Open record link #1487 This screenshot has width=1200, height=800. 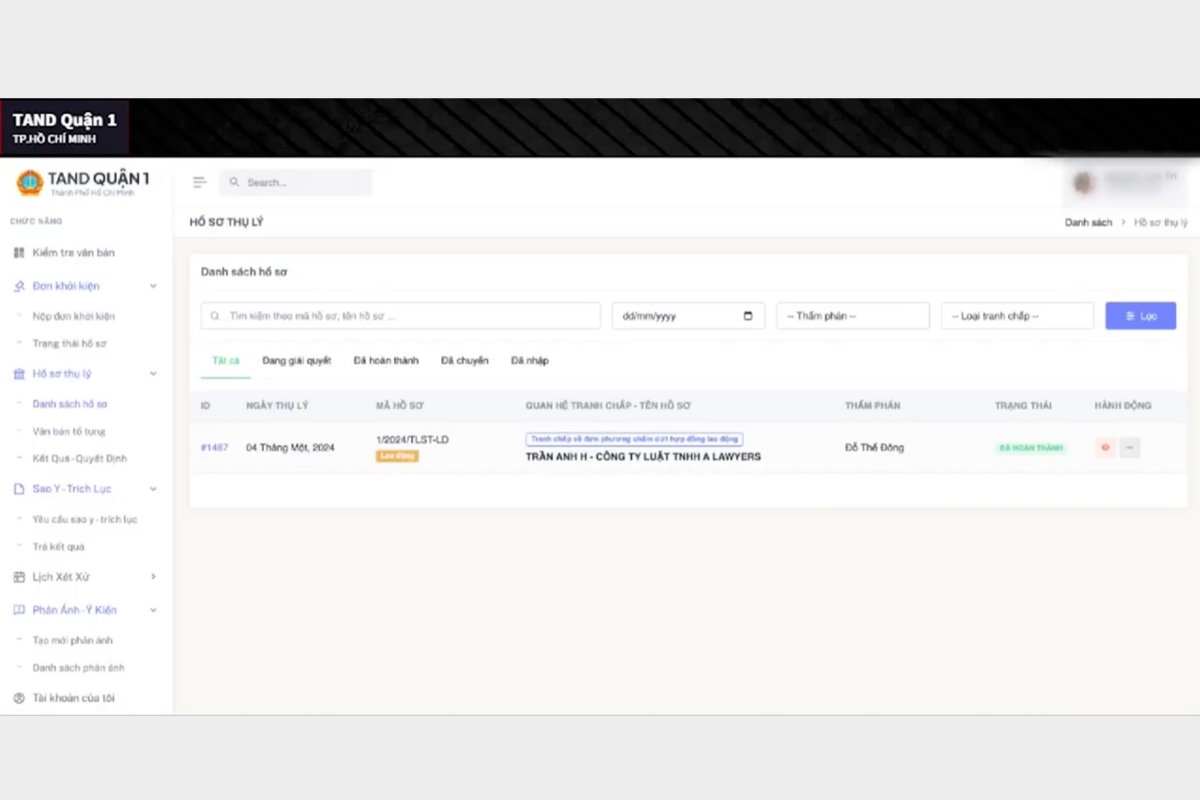(x=214, y=448)
